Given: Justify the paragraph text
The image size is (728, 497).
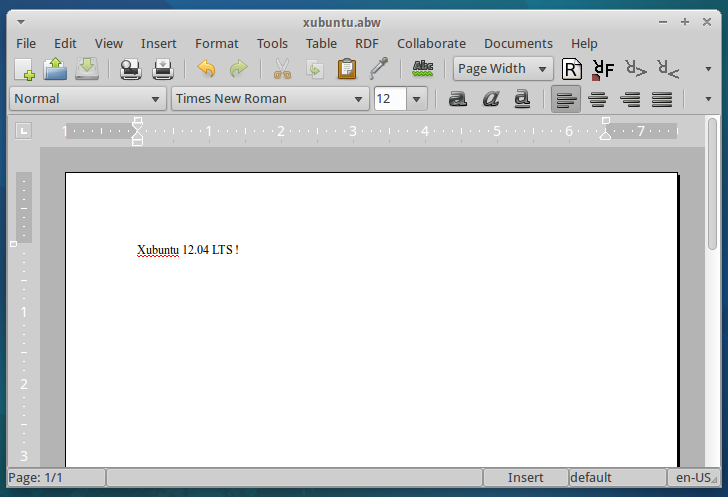Looking at the screenshot, I should pyautogui.click(x=662, y=99).
